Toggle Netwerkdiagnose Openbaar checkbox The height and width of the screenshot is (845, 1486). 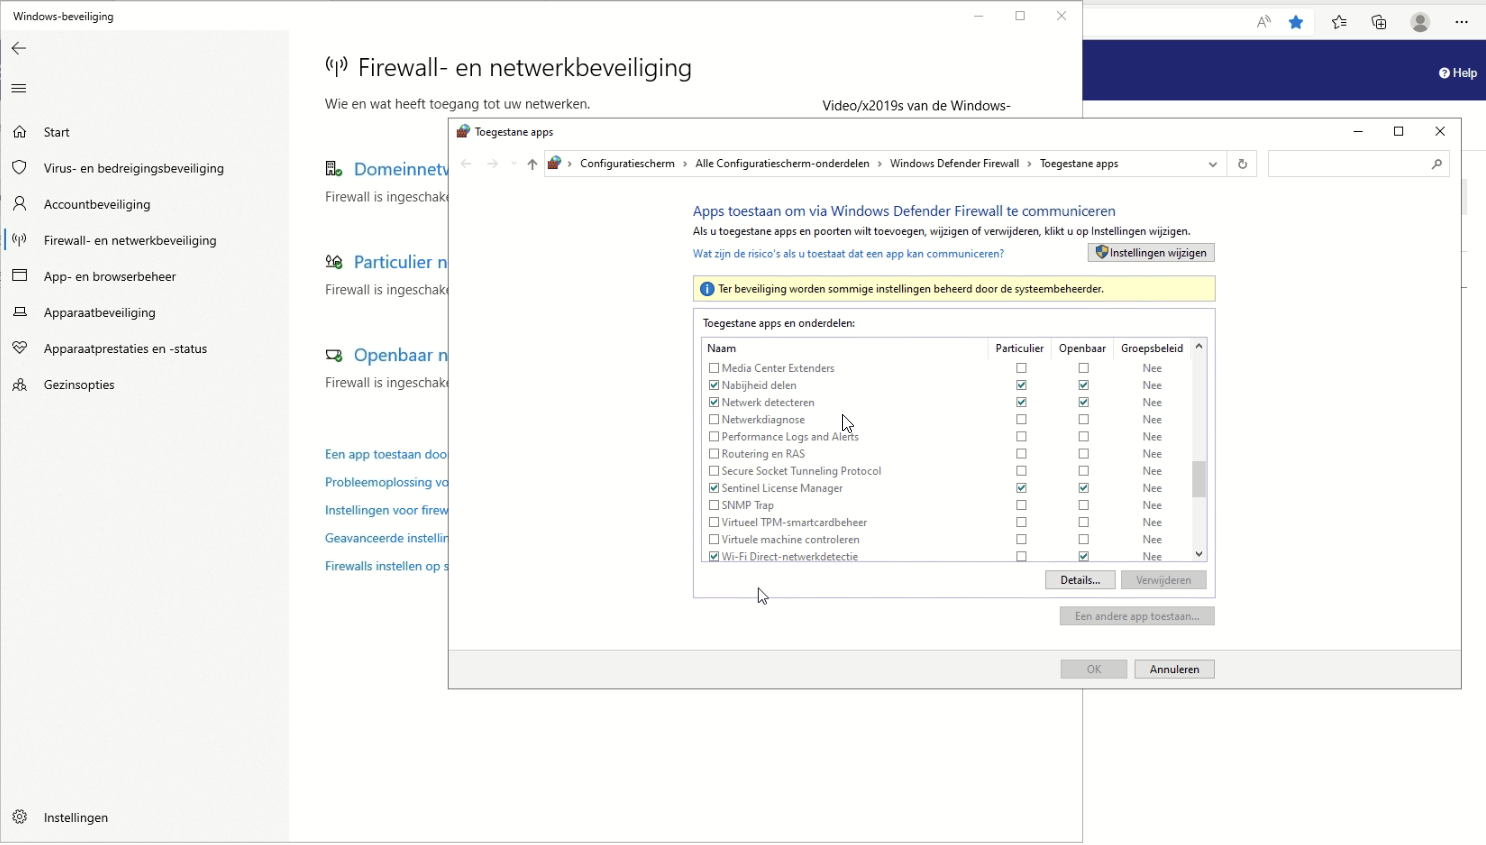coord(1083,420)
